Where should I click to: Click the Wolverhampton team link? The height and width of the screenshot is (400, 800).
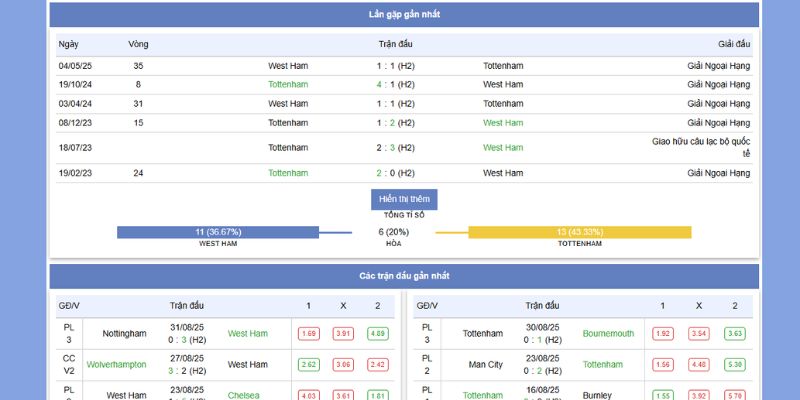[116, 365]
